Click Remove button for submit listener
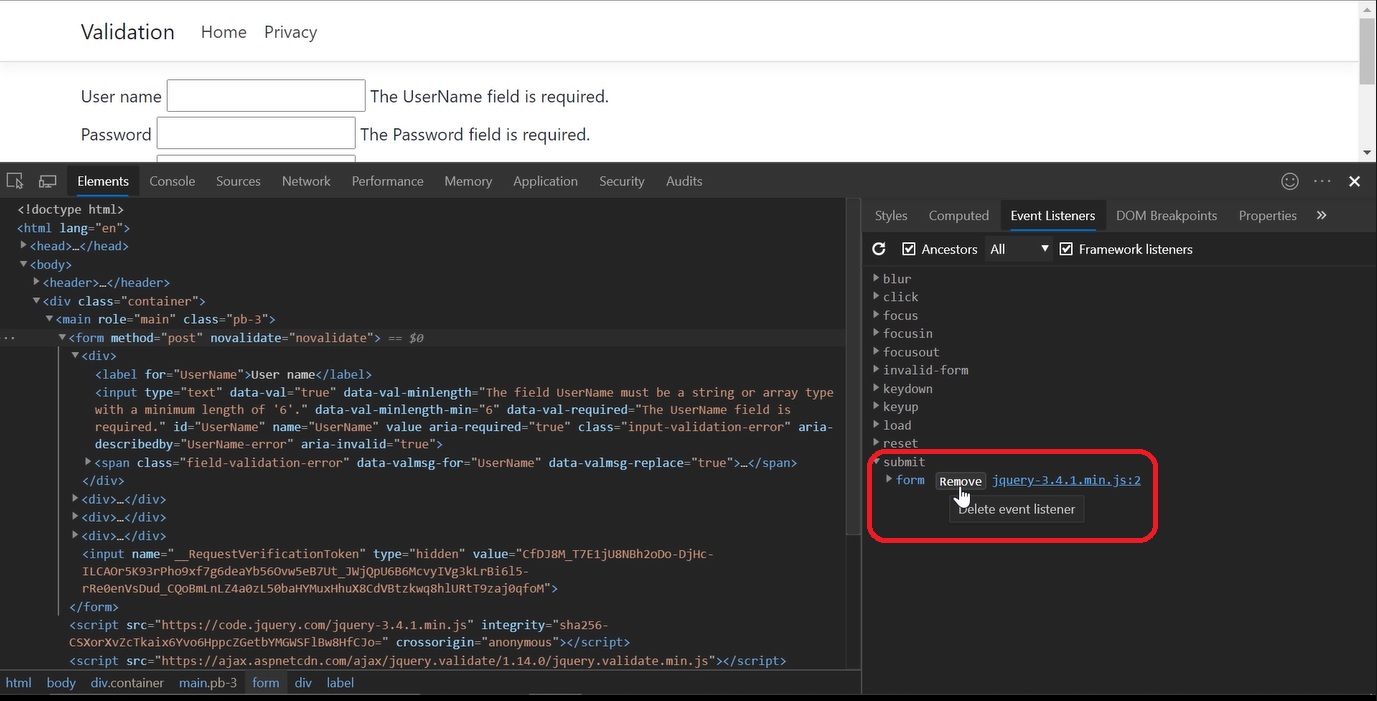 pos(960,481)
